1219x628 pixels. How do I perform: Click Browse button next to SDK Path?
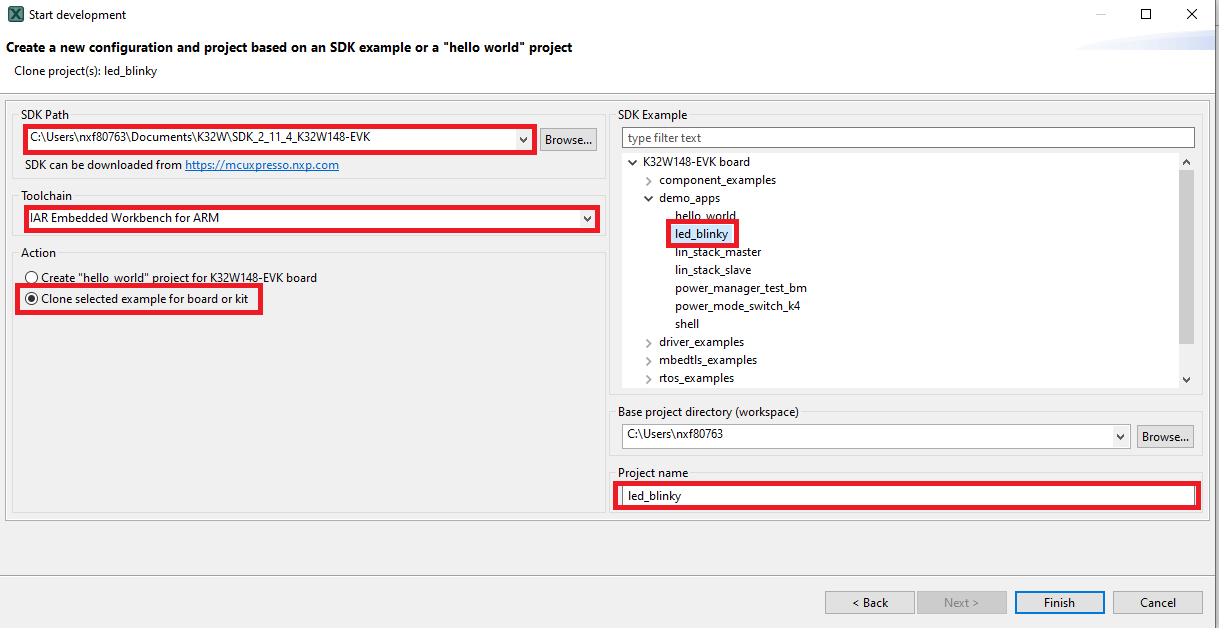tap(568, 140)
